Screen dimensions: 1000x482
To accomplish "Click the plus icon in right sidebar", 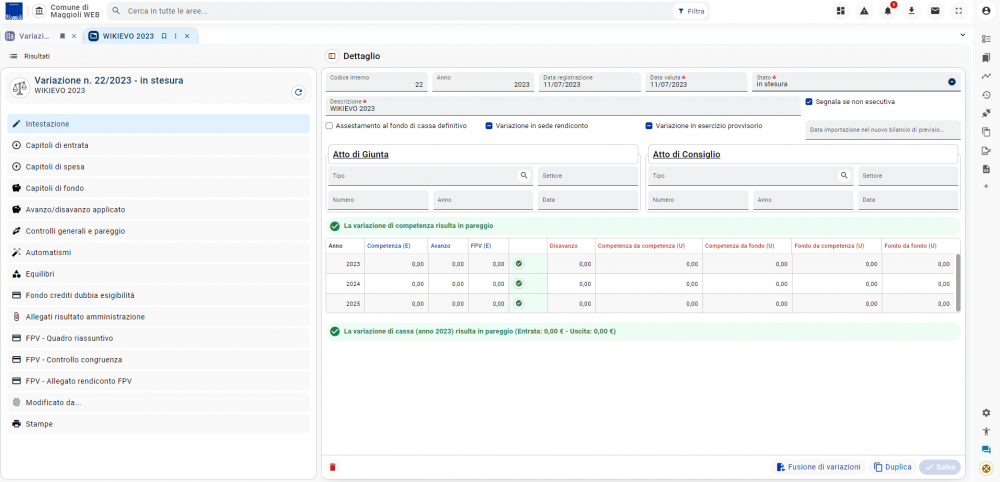I will pos(986,186).
